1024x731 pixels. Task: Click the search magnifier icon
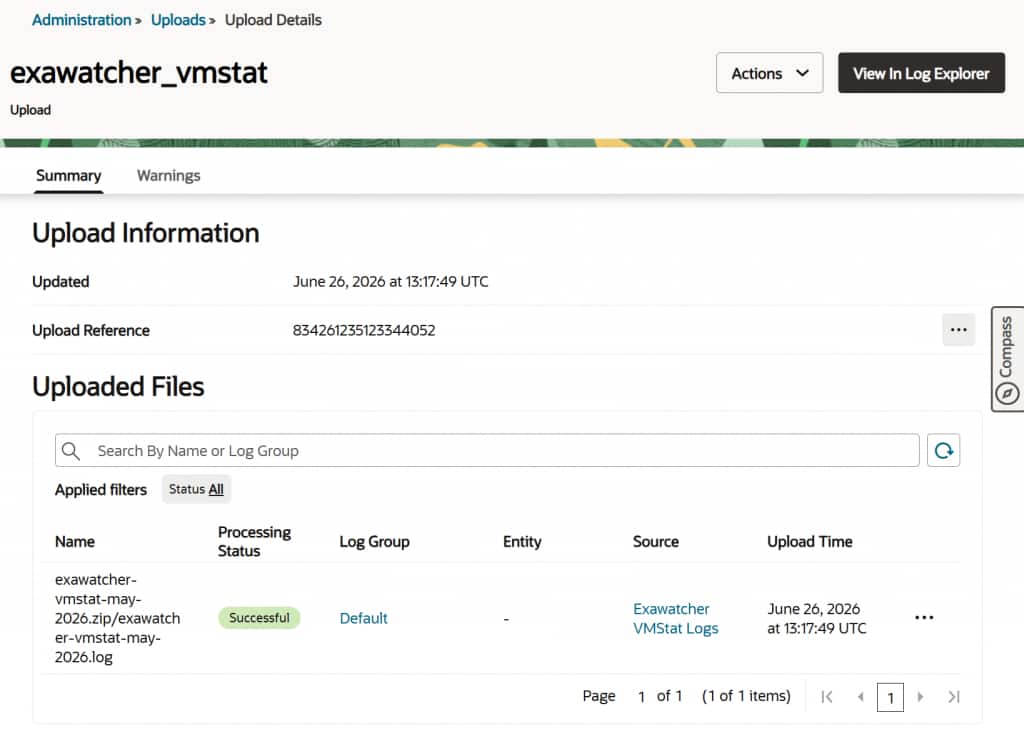[x=71, y=451]
